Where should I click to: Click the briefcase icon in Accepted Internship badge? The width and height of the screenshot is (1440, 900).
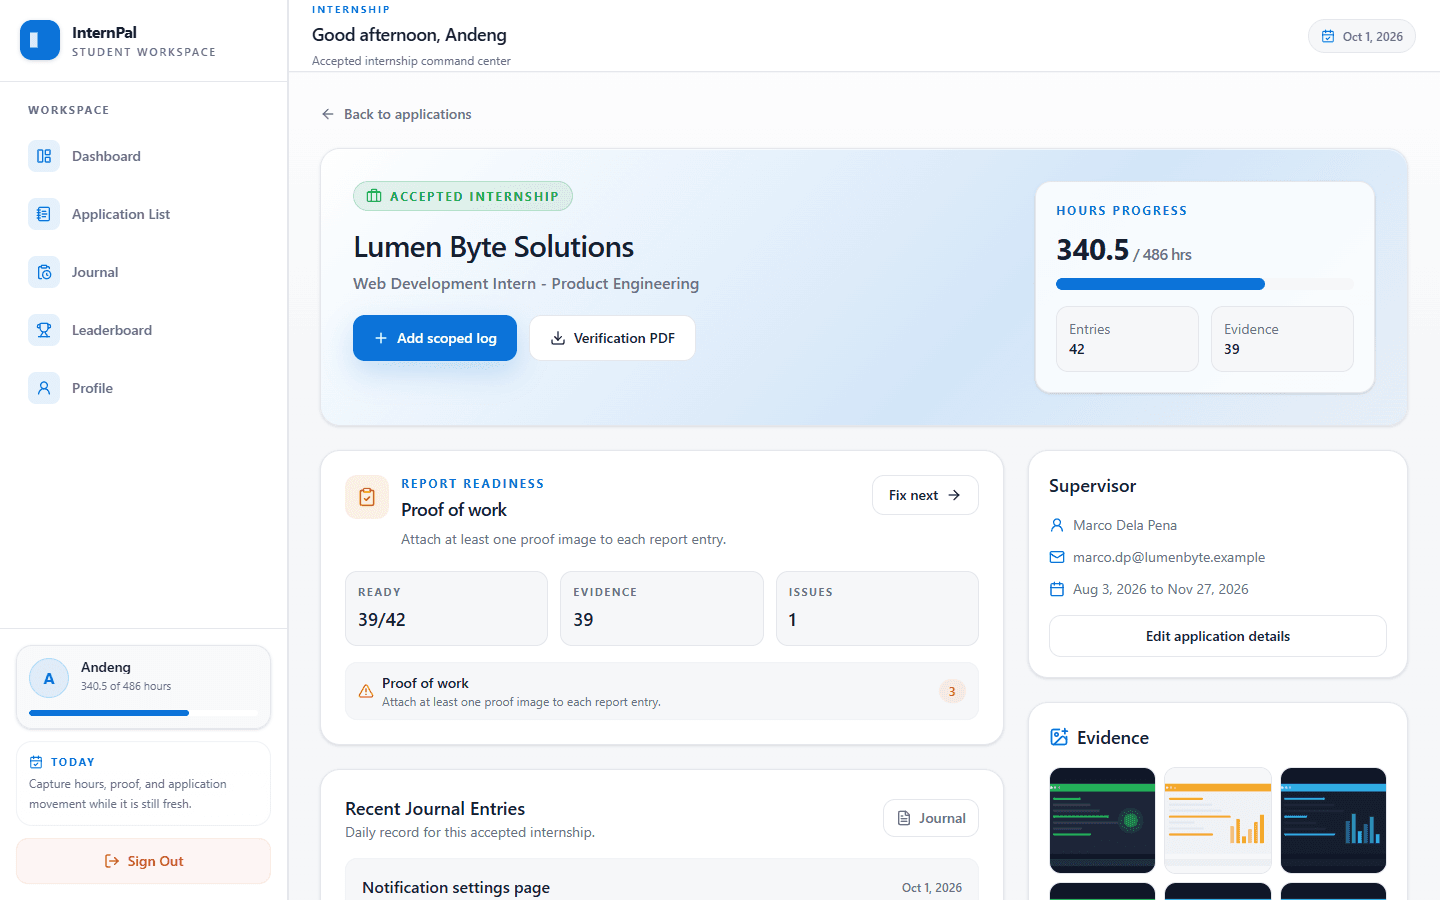(x=374, y=196)
